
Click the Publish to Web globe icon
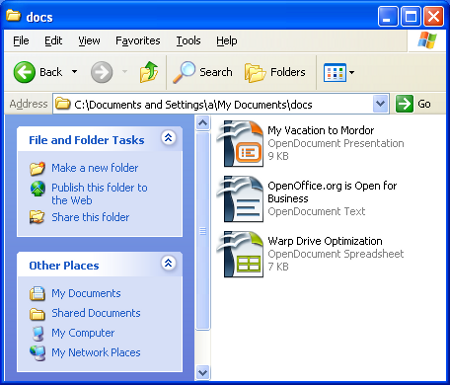(x=38, y=189)
